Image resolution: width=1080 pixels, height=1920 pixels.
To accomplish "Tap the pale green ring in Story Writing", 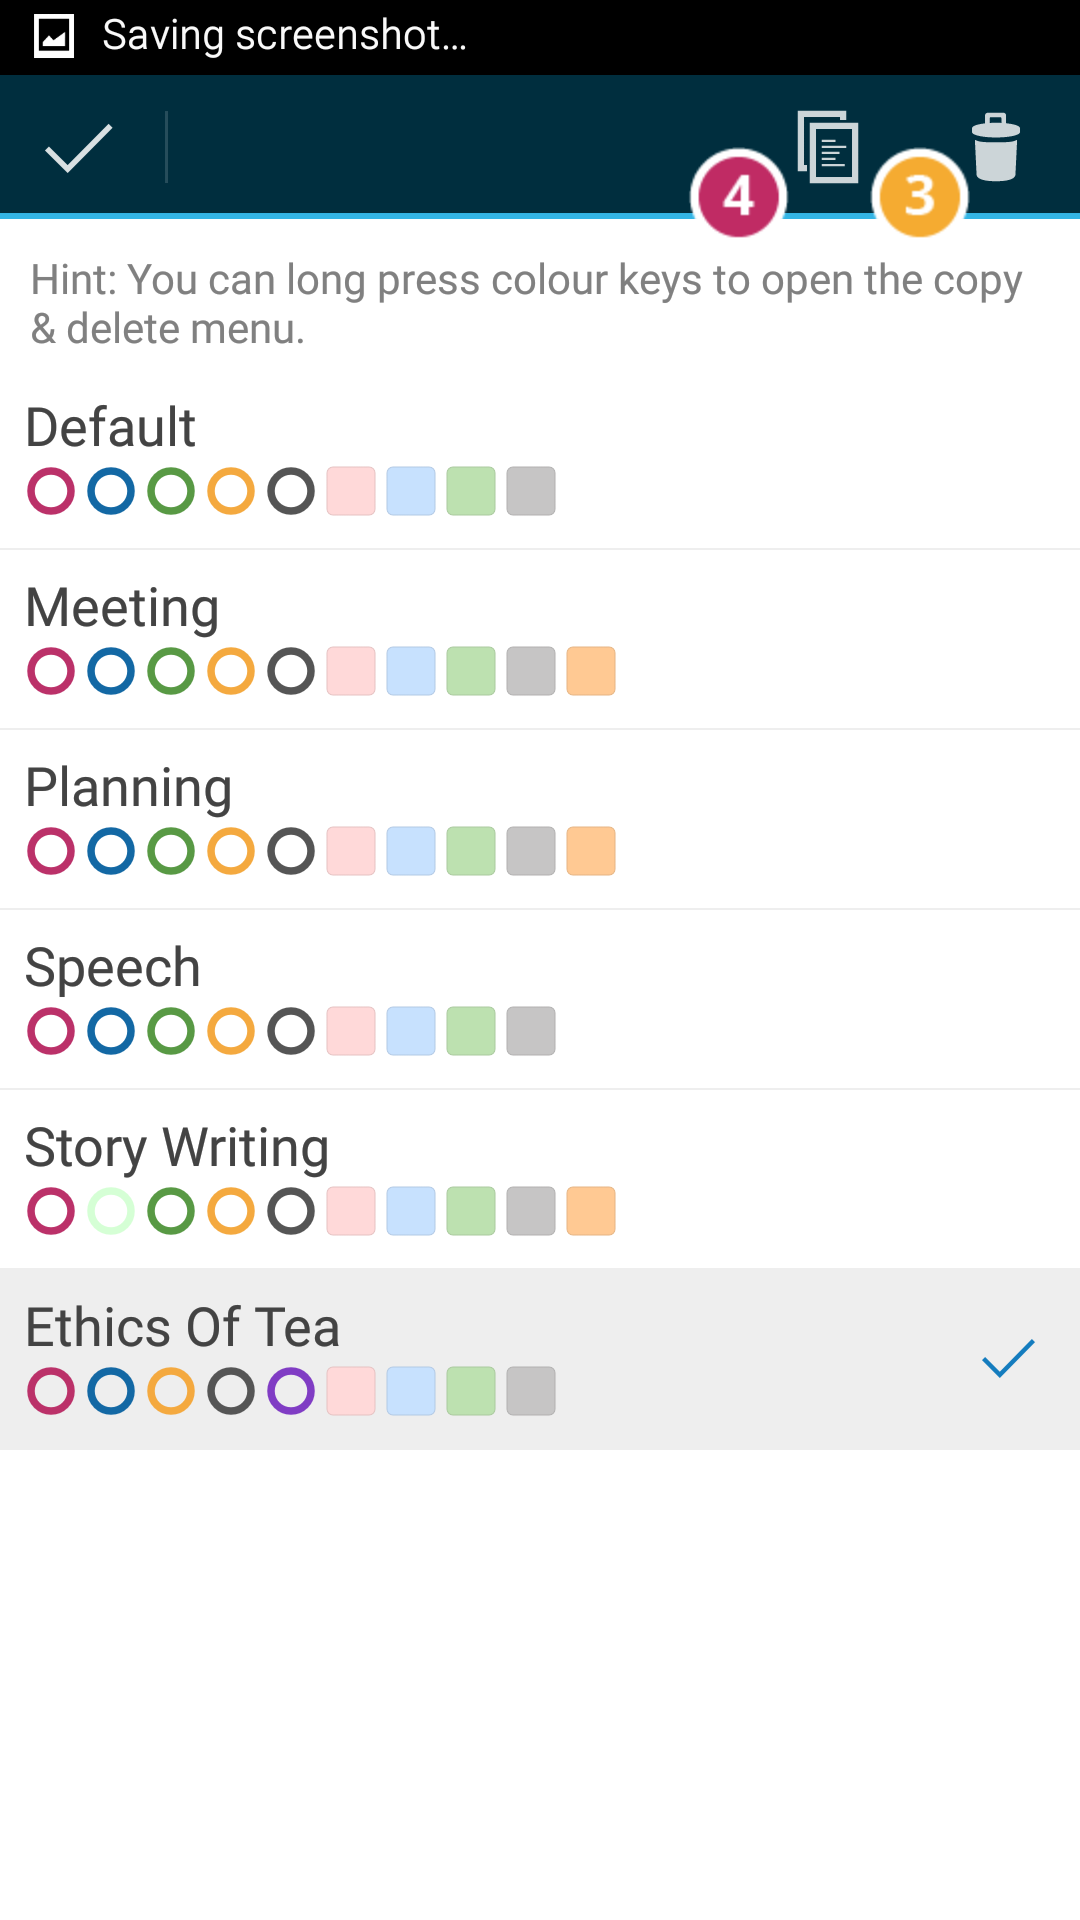I will pos(111,1211).
